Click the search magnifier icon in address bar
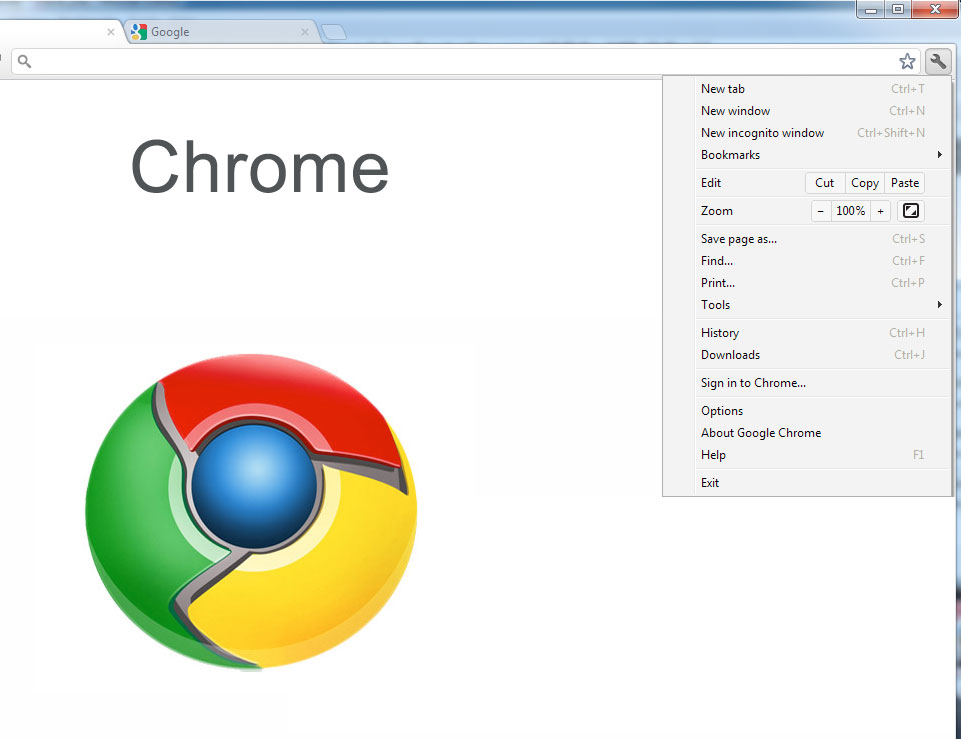 pos(25,61)
